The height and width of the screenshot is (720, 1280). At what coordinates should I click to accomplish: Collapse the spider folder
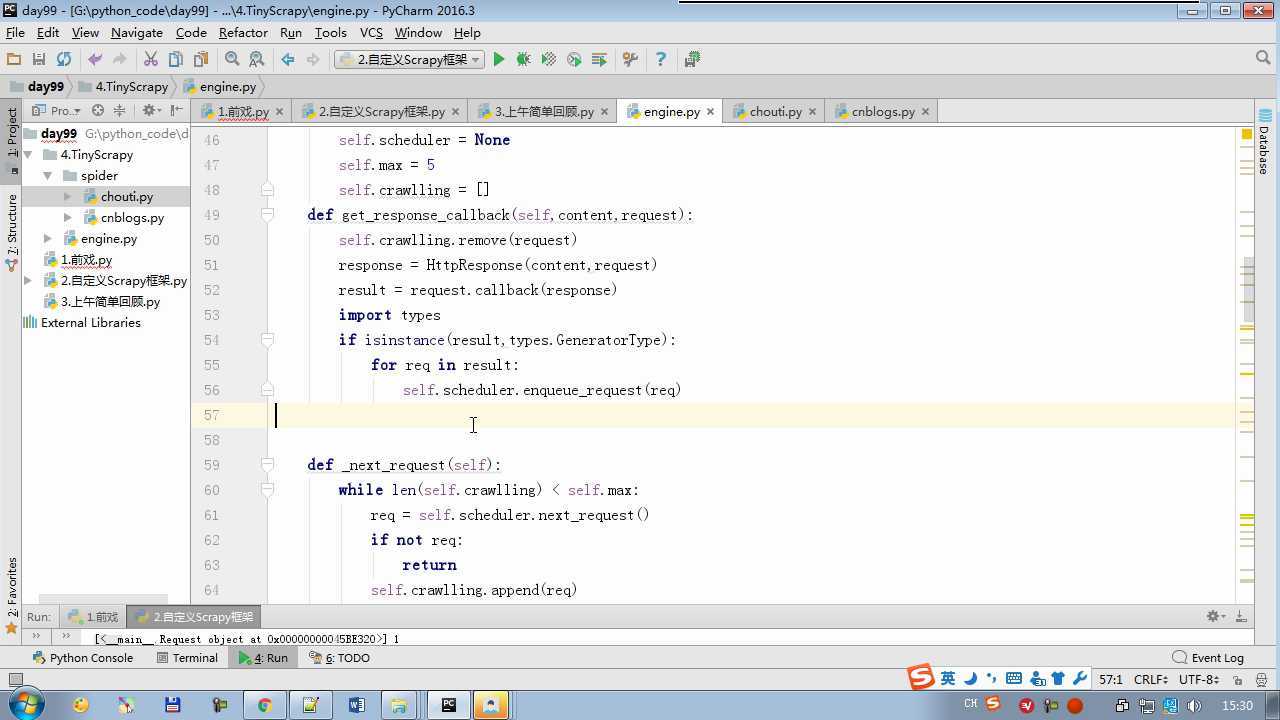click(x=47, y=176)
